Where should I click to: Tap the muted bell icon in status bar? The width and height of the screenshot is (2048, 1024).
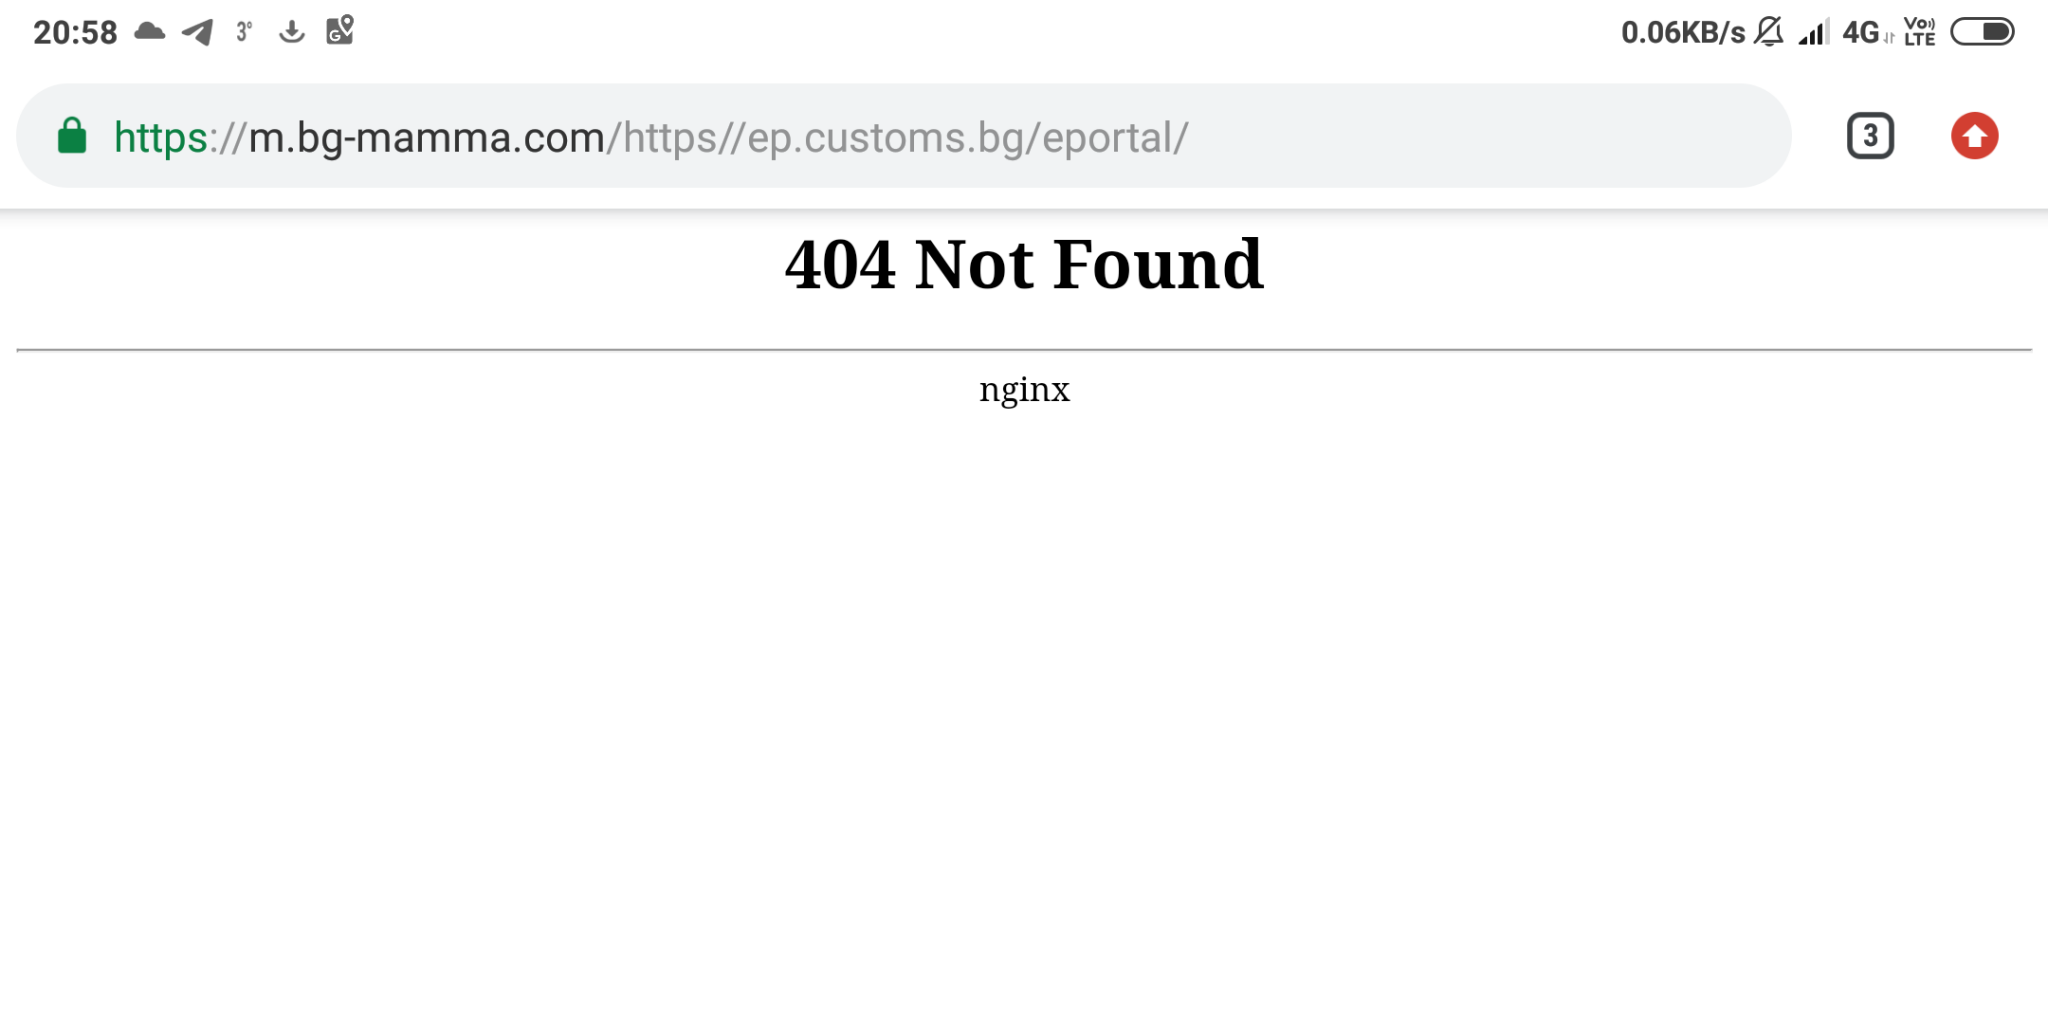(x=1768, y=32)
